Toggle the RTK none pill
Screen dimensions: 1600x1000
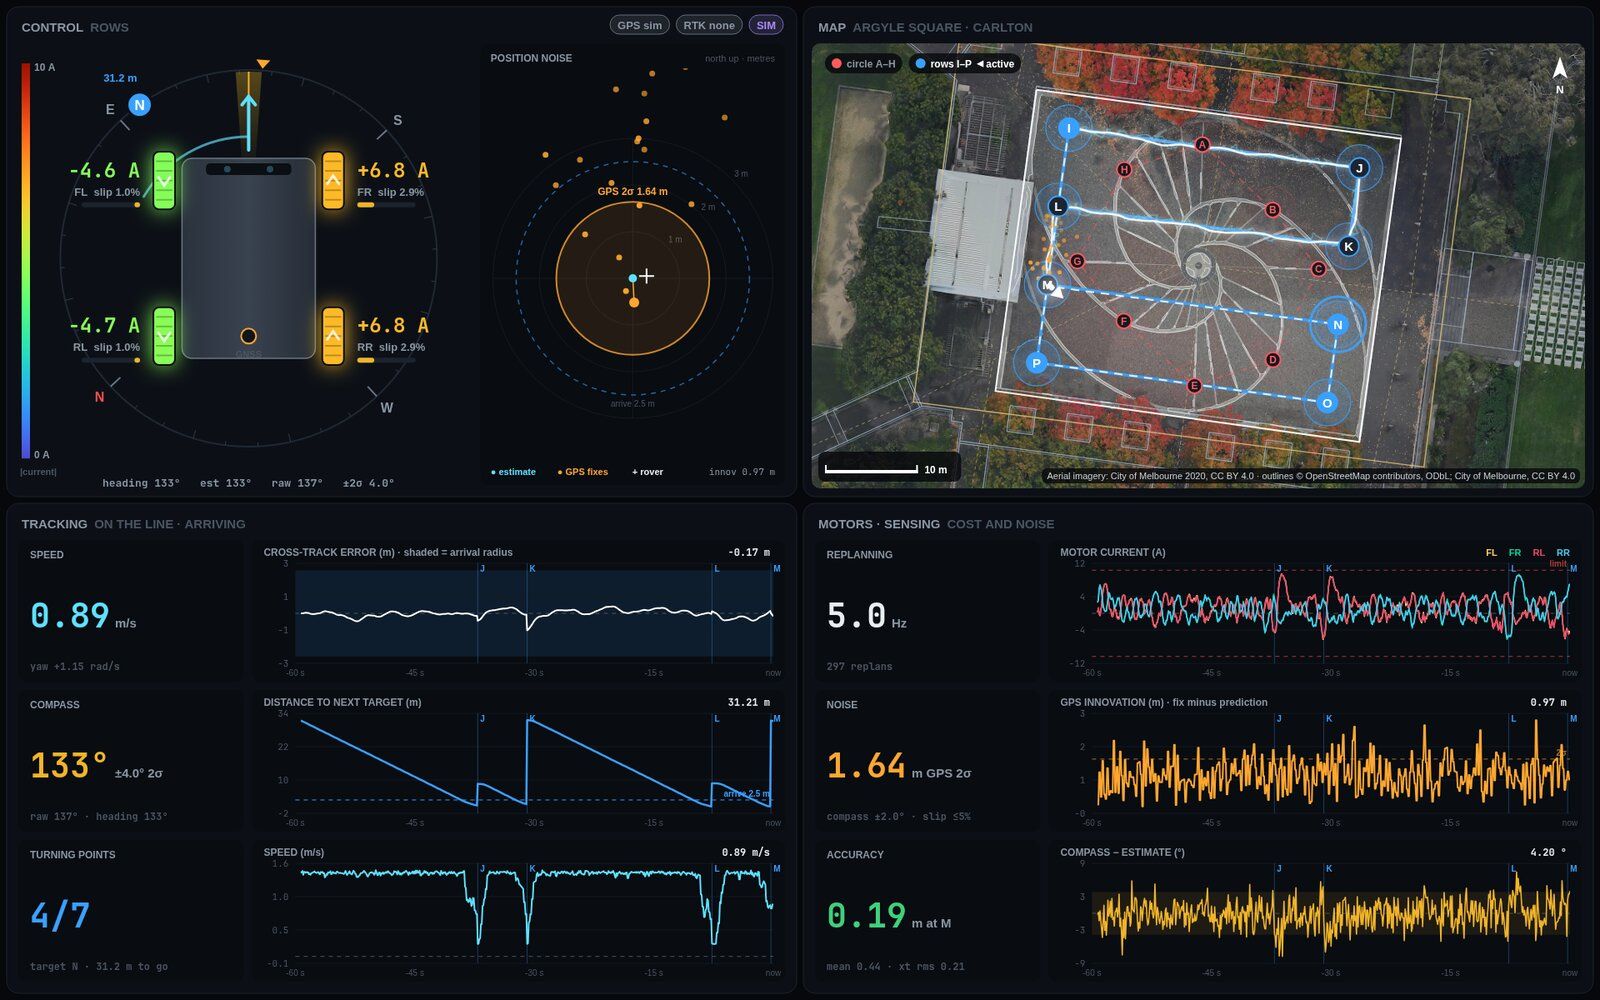709,25
